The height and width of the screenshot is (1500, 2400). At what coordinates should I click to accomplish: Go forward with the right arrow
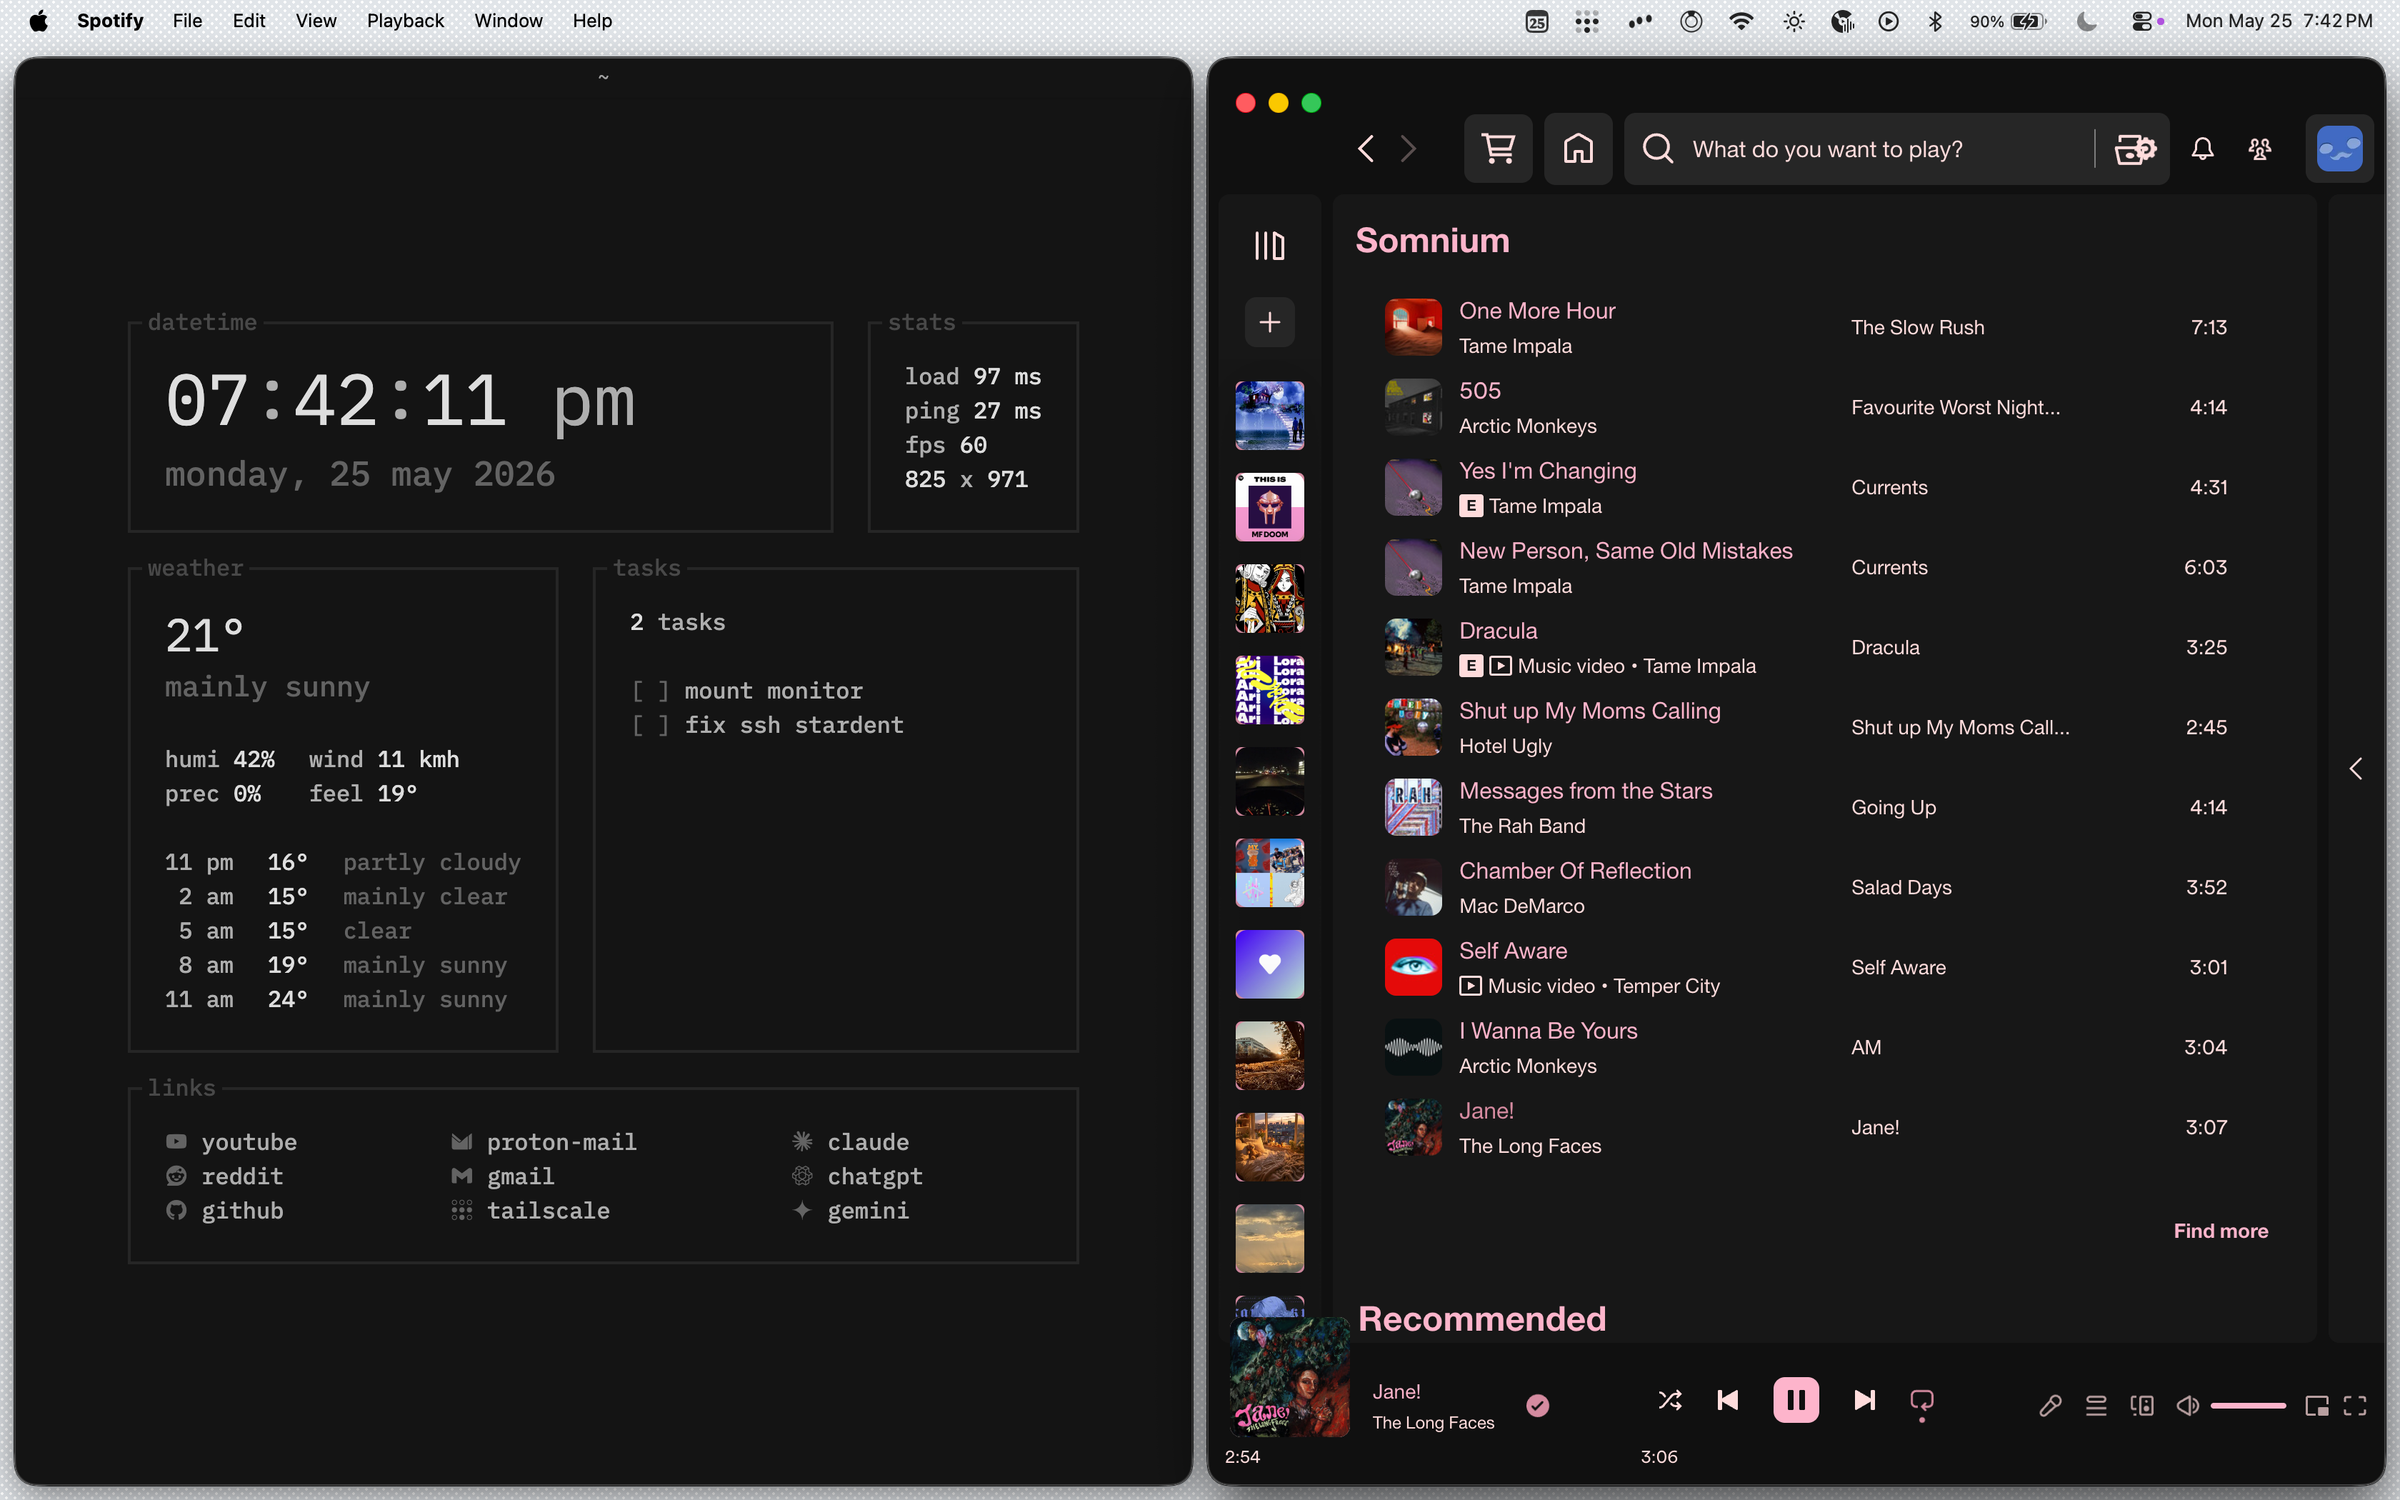(x=1408, y=149)
